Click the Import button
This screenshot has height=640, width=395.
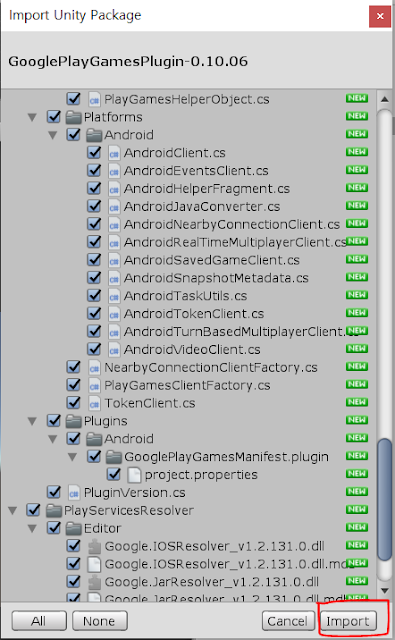click(x=348, y=621)
